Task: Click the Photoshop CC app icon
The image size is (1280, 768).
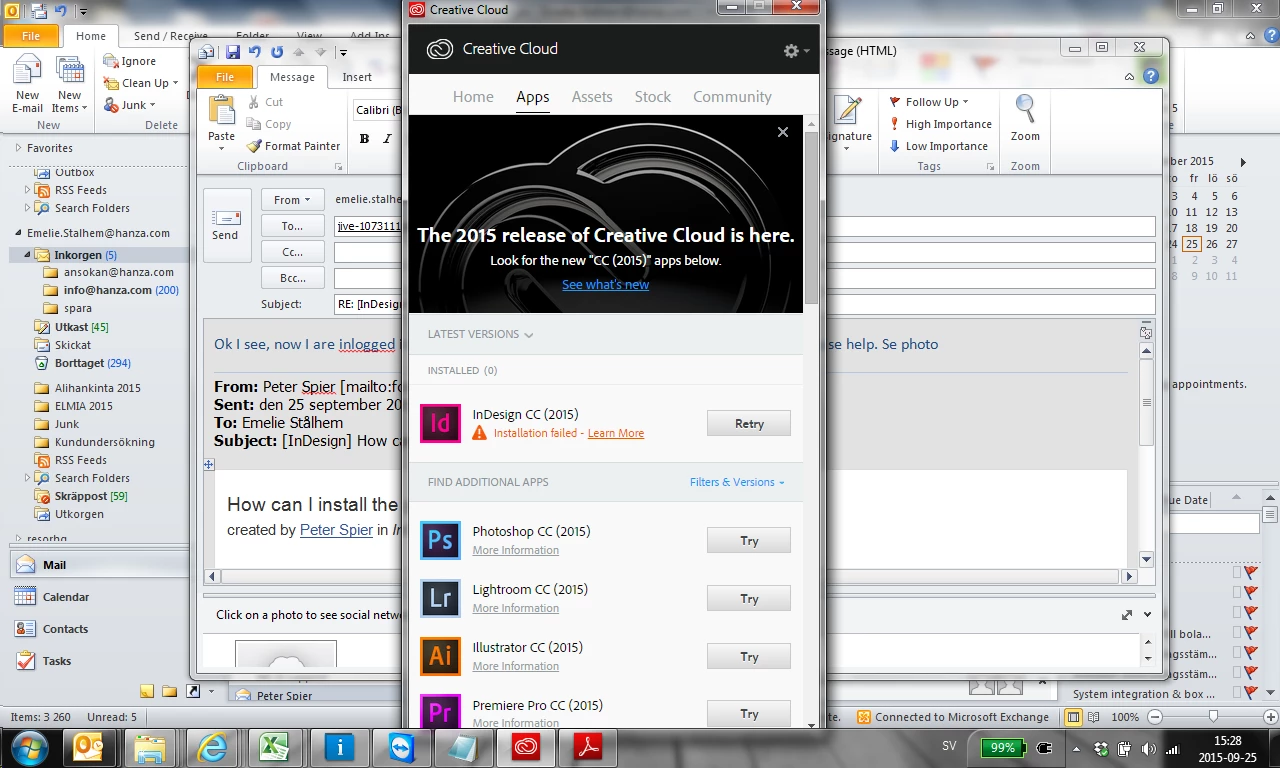Action: point(440,540)
